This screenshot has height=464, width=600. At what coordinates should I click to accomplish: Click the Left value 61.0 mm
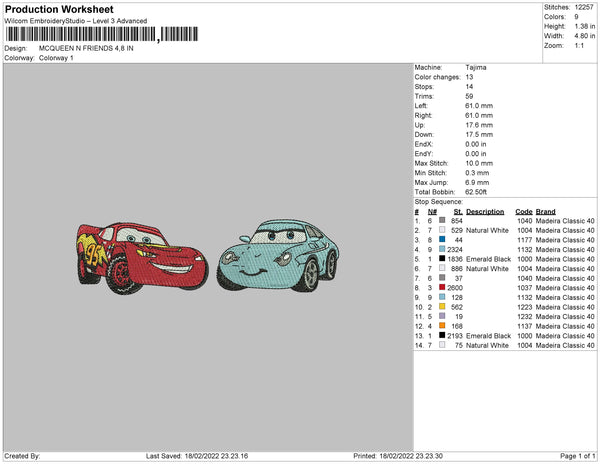click(479, 106)
